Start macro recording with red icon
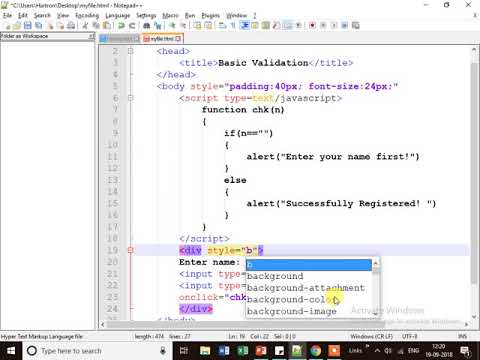 [x=312, y=25]
